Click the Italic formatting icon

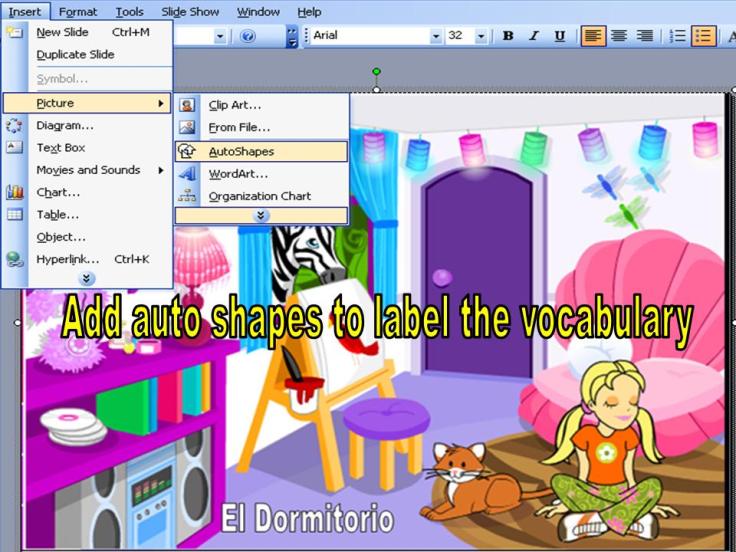[534, 36]
